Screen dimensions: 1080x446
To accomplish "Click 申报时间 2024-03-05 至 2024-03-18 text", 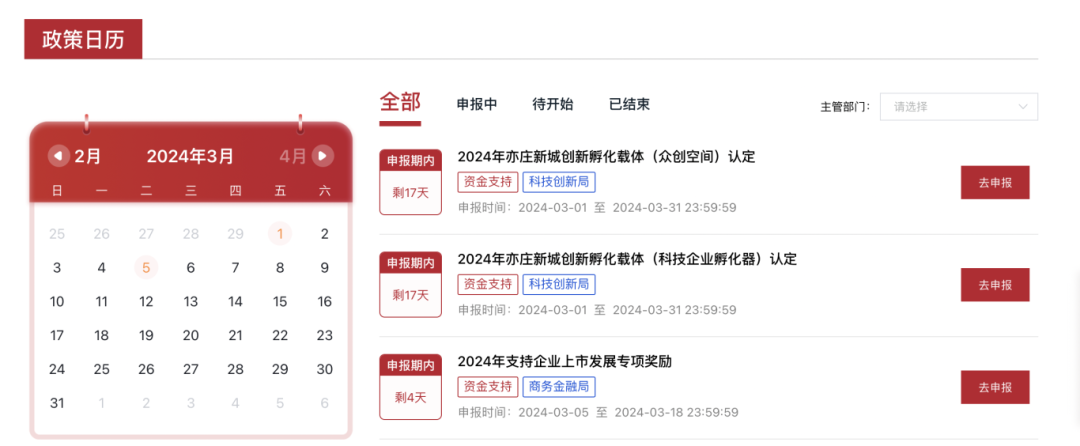I will [x=598, y=412].
